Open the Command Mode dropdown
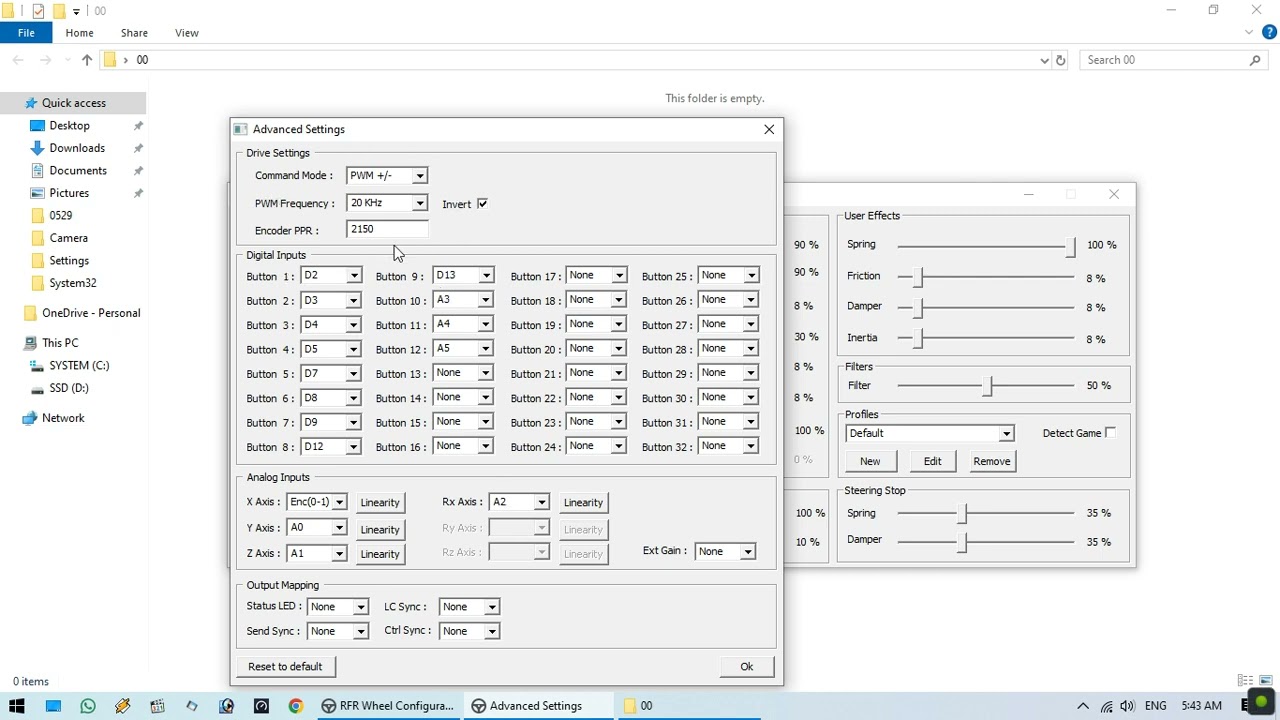The width and height of the screenshot is (1280, 720). click(420, 175)
